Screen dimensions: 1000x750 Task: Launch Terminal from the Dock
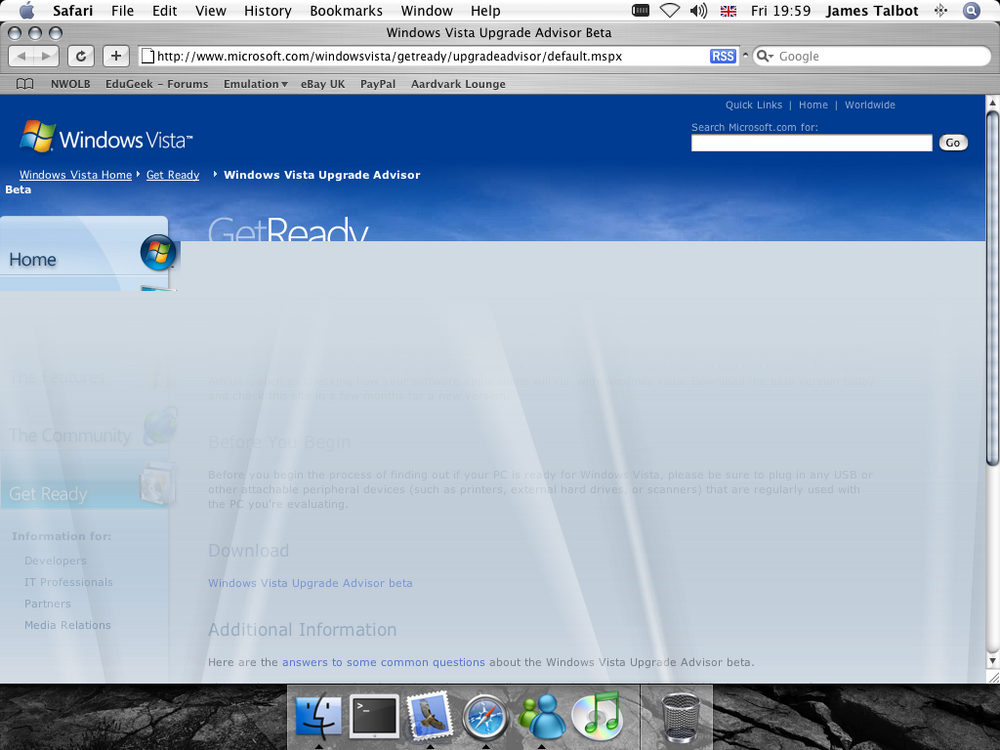[x=374, y=717]
